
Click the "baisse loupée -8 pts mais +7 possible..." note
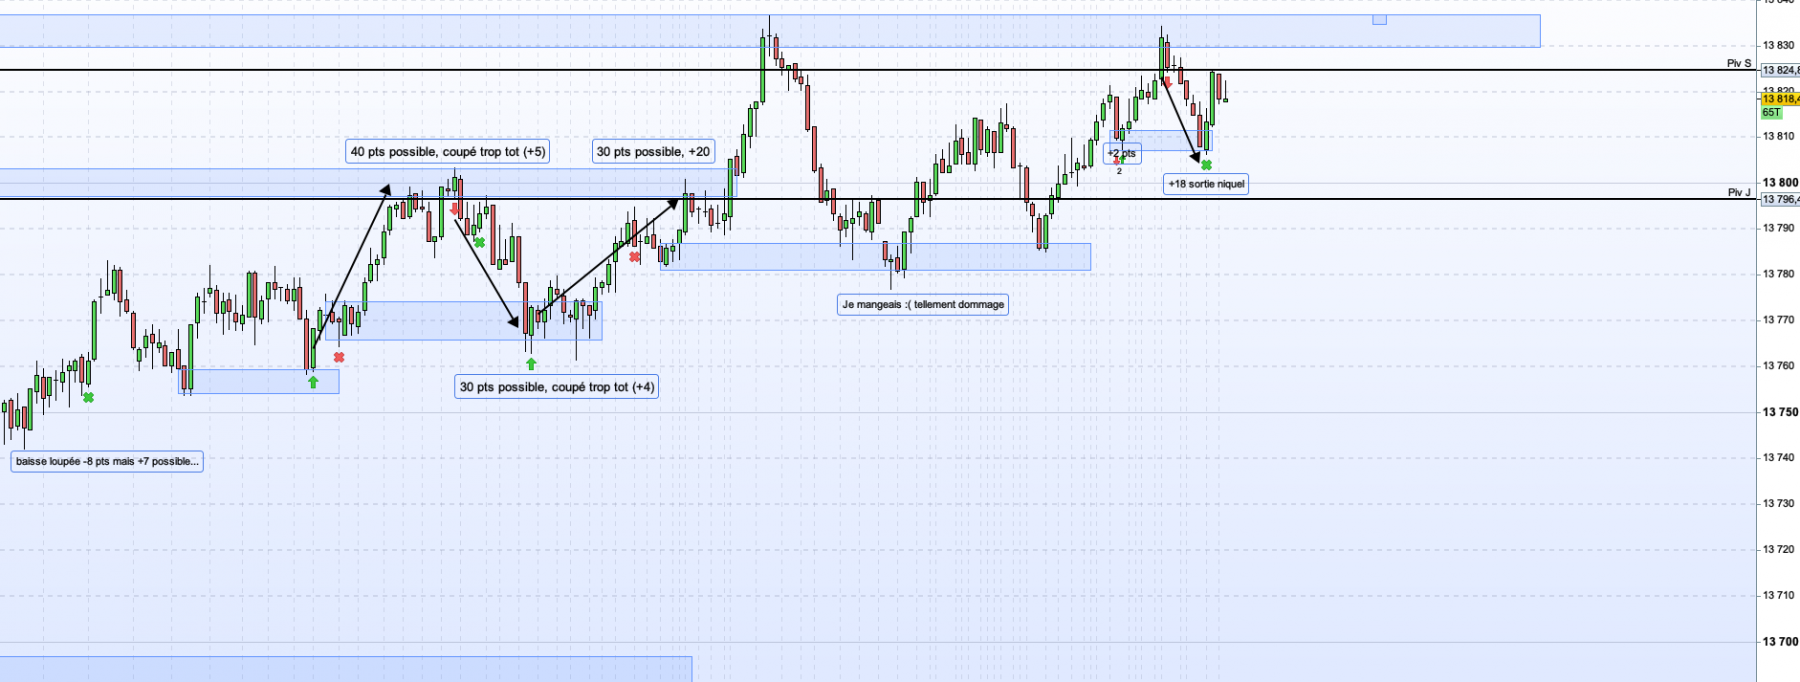[x=107, y=461]
